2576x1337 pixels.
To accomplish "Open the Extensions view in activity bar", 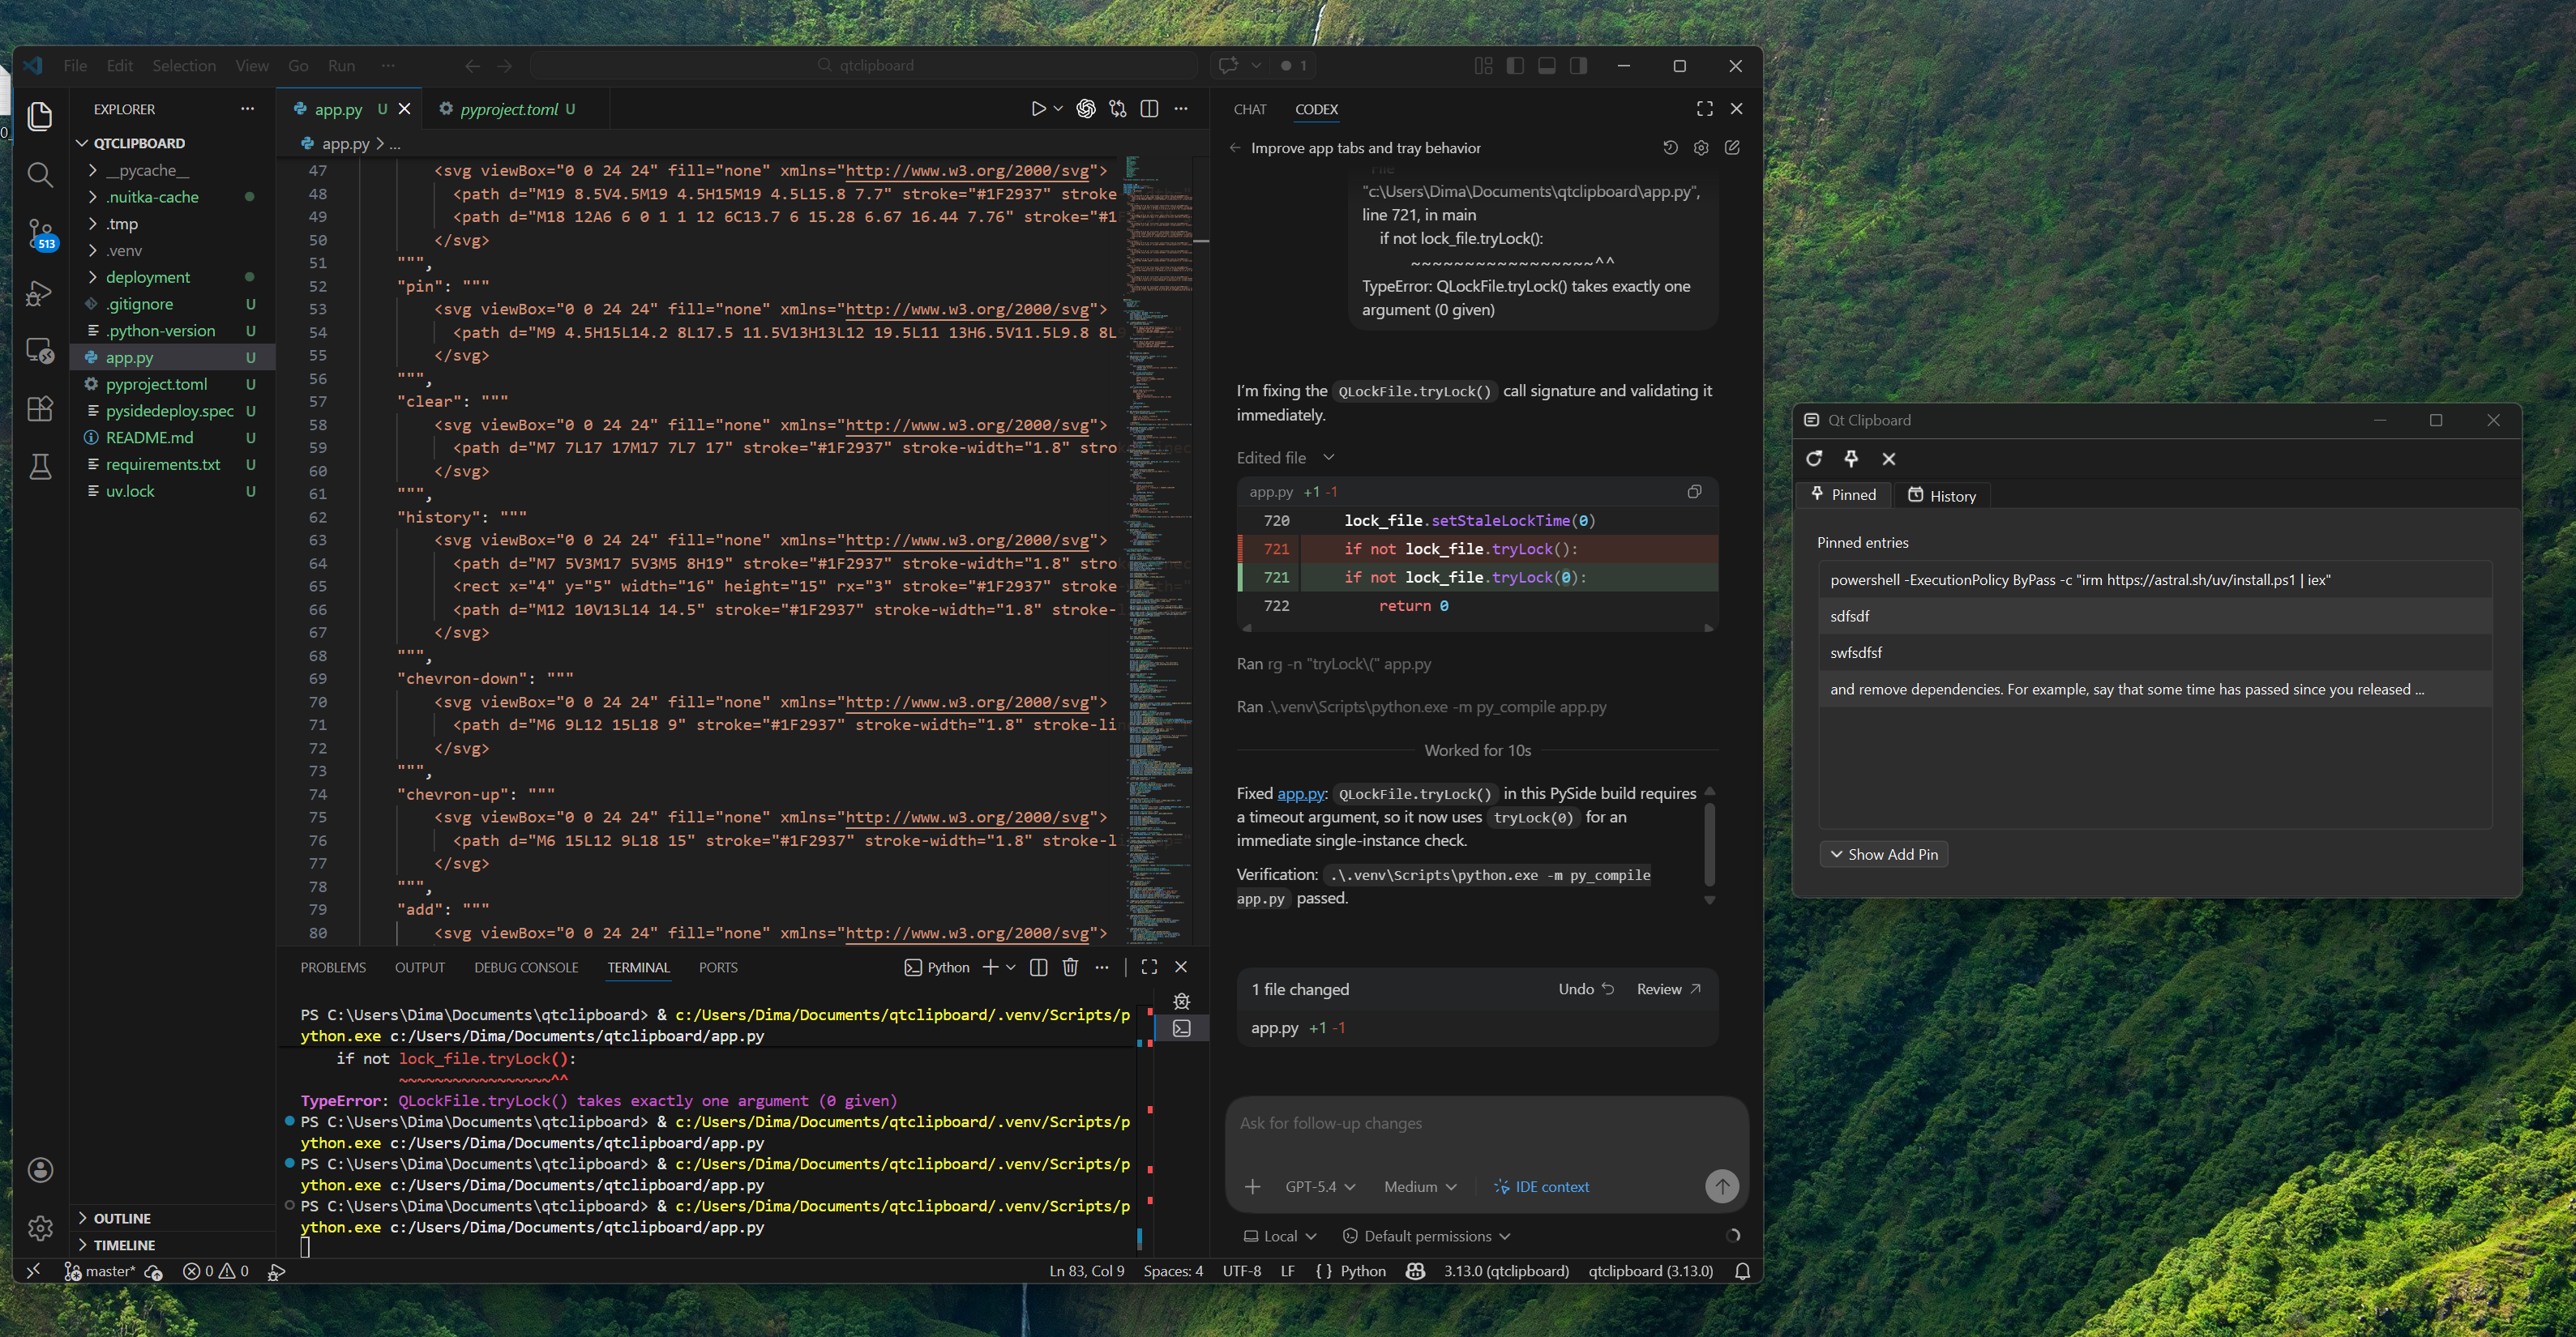I will coord(40,408).
